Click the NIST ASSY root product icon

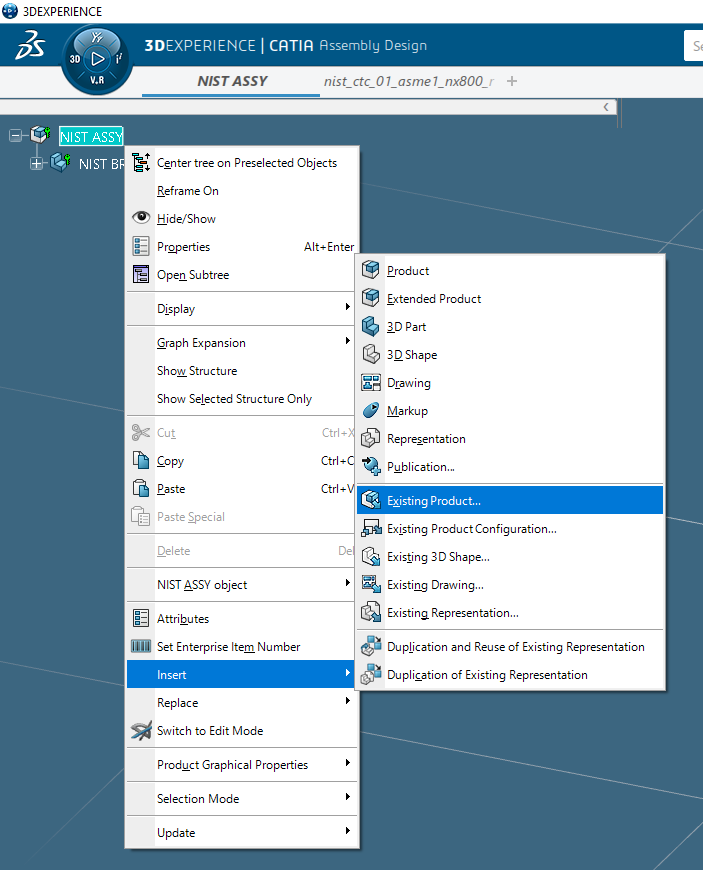click(41, 134)
